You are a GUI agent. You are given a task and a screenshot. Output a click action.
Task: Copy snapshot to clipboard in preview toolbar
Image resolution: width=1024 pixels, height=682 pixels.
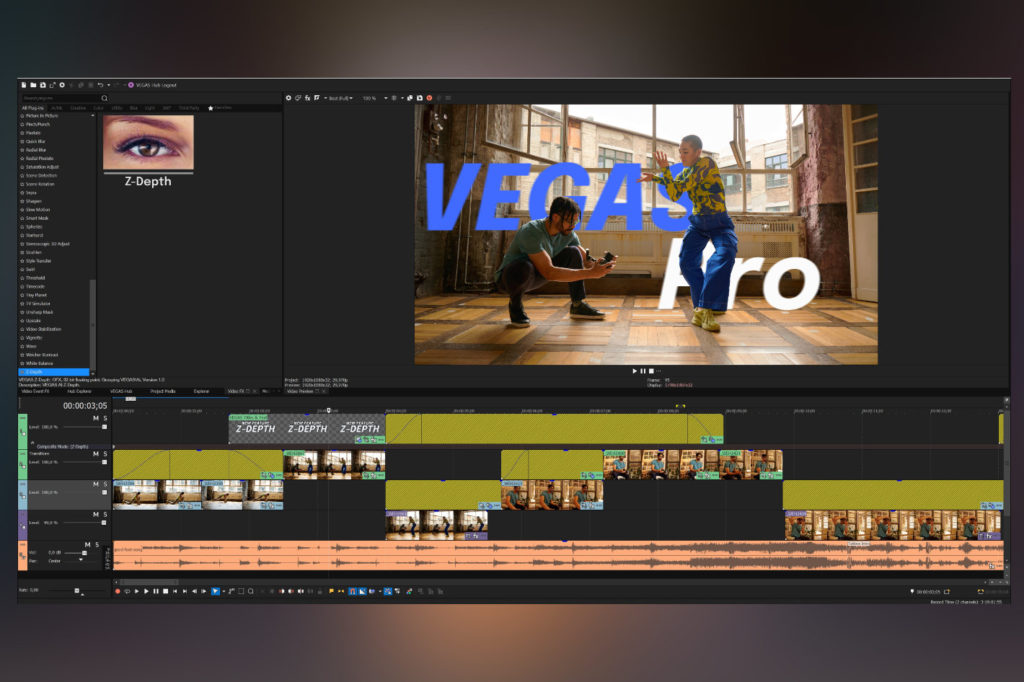click(410, 98)
